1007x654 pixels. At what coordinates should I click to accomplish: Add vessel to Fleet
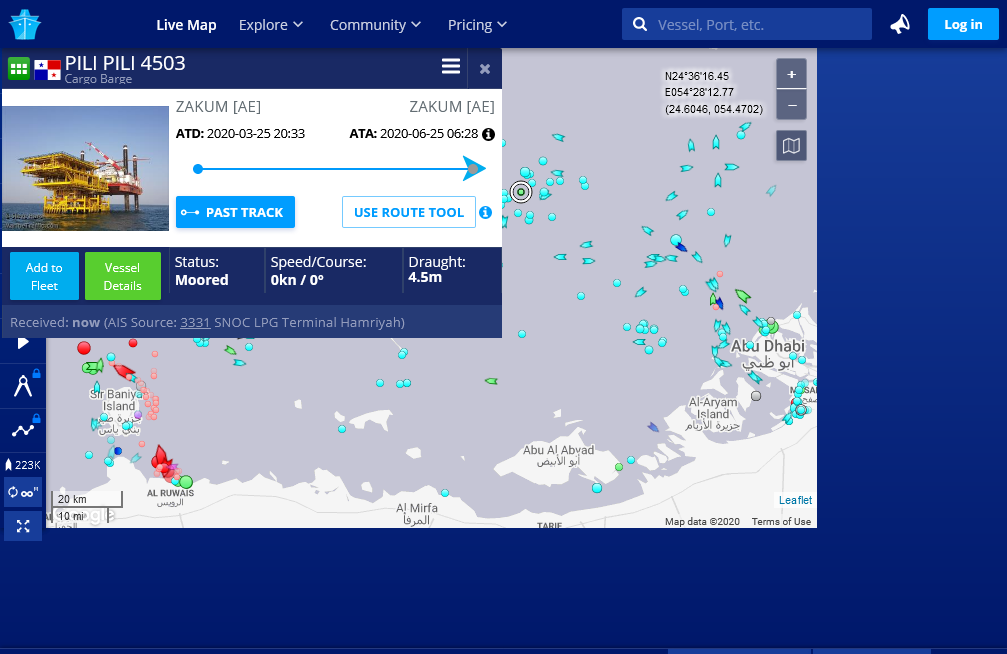pyautogui.click(x=44, y=276)
